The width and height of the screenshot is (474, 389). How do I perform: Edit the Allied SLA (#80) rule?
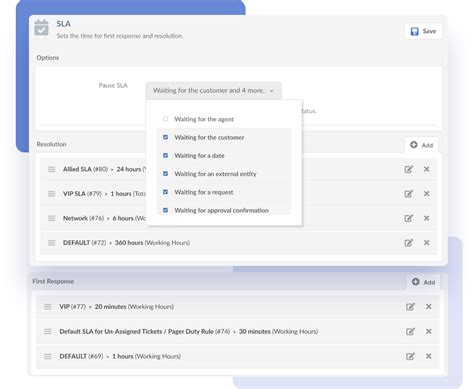(408, 169)
